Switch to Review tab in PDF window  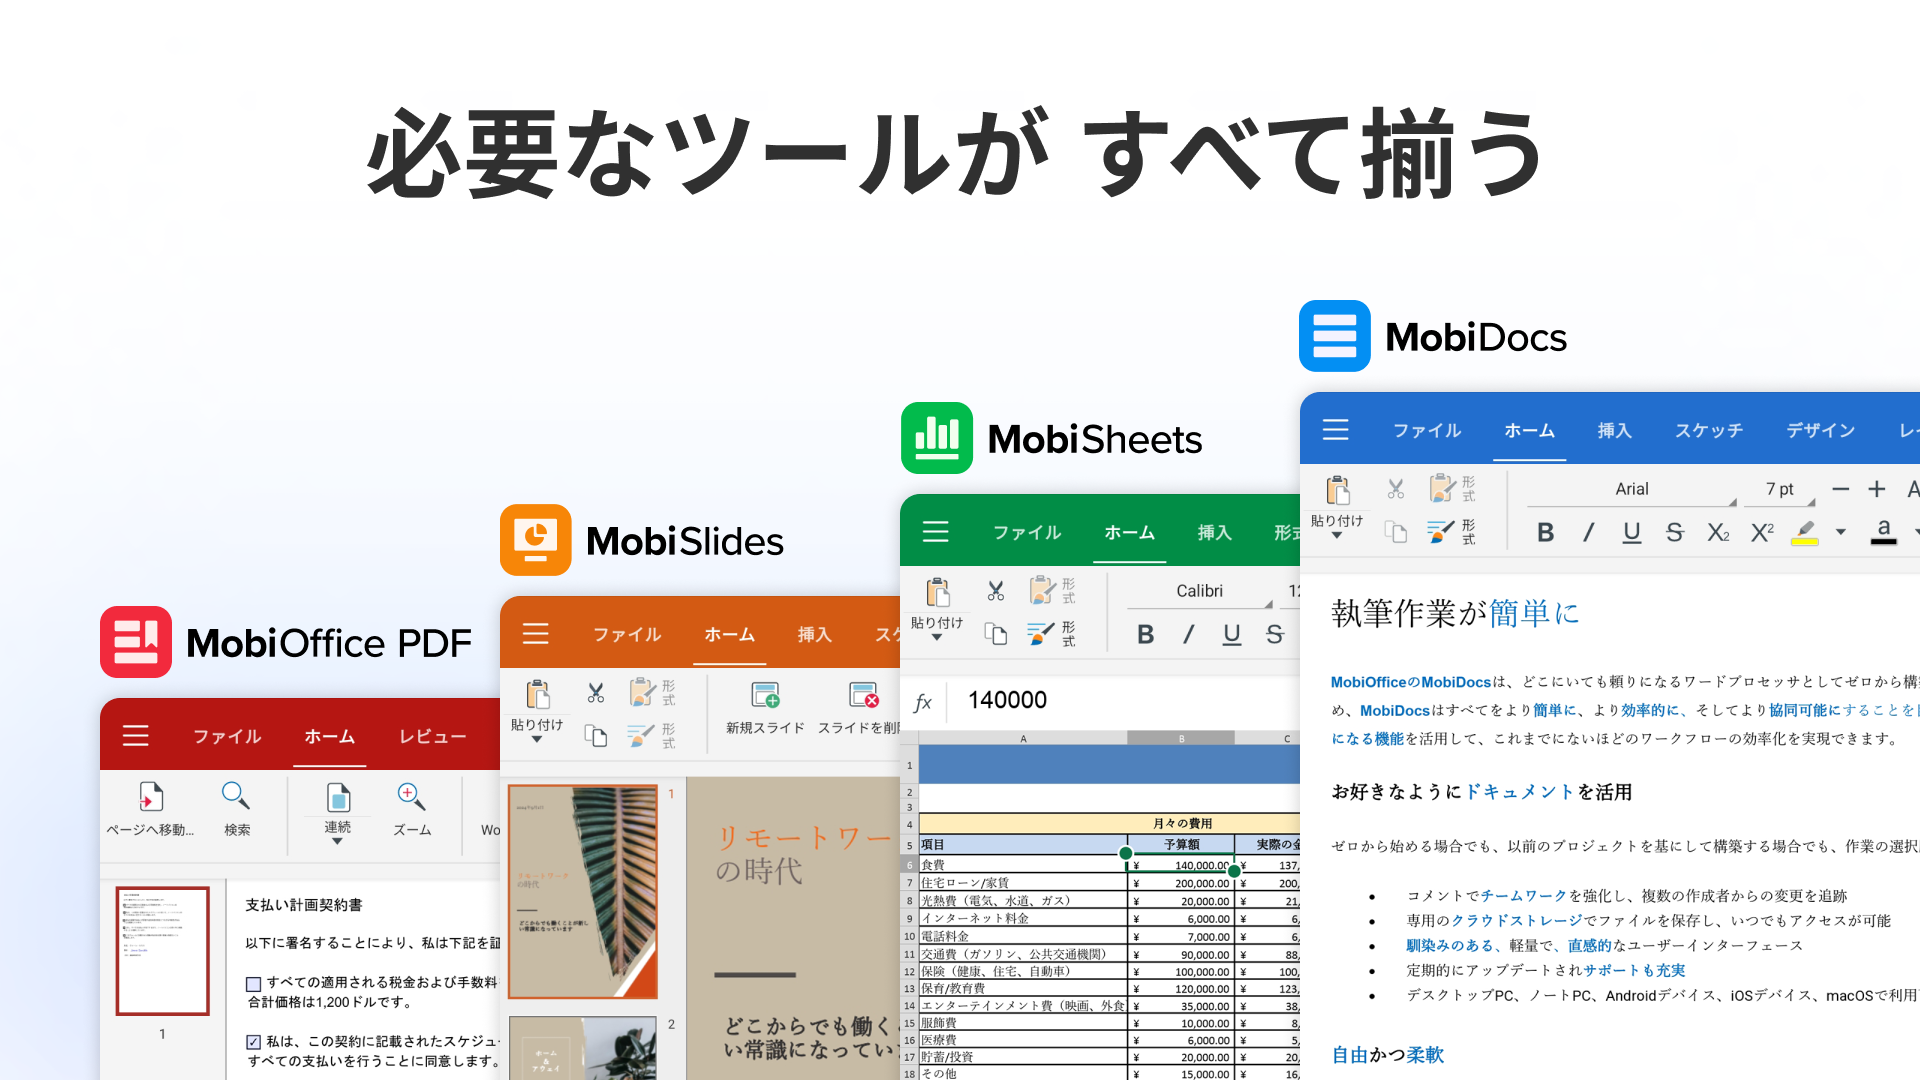432,736
